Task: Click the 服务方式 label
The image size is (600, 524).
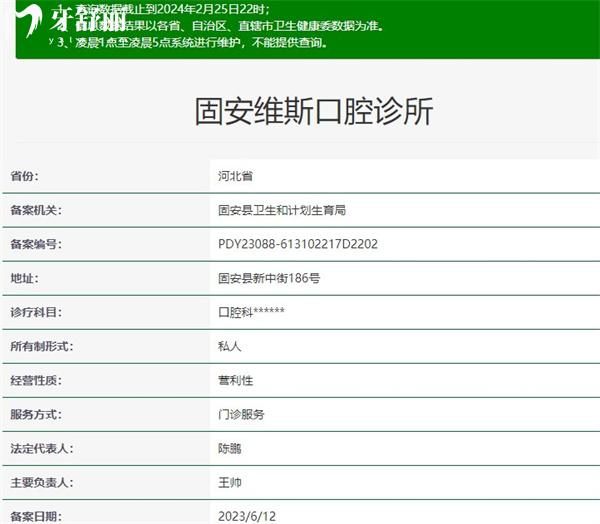Action: [36, 415]
